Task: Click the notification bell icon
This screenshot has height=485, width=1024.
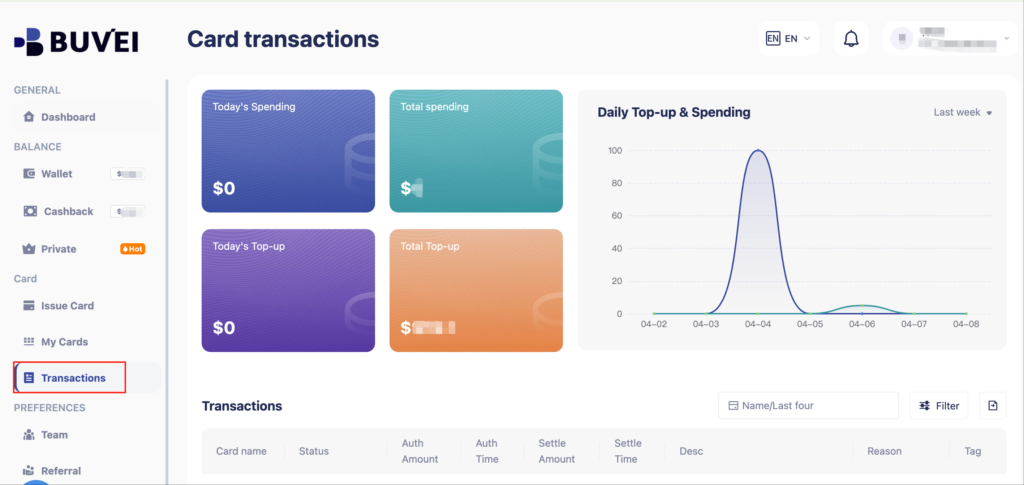Action: coord(851,39)
